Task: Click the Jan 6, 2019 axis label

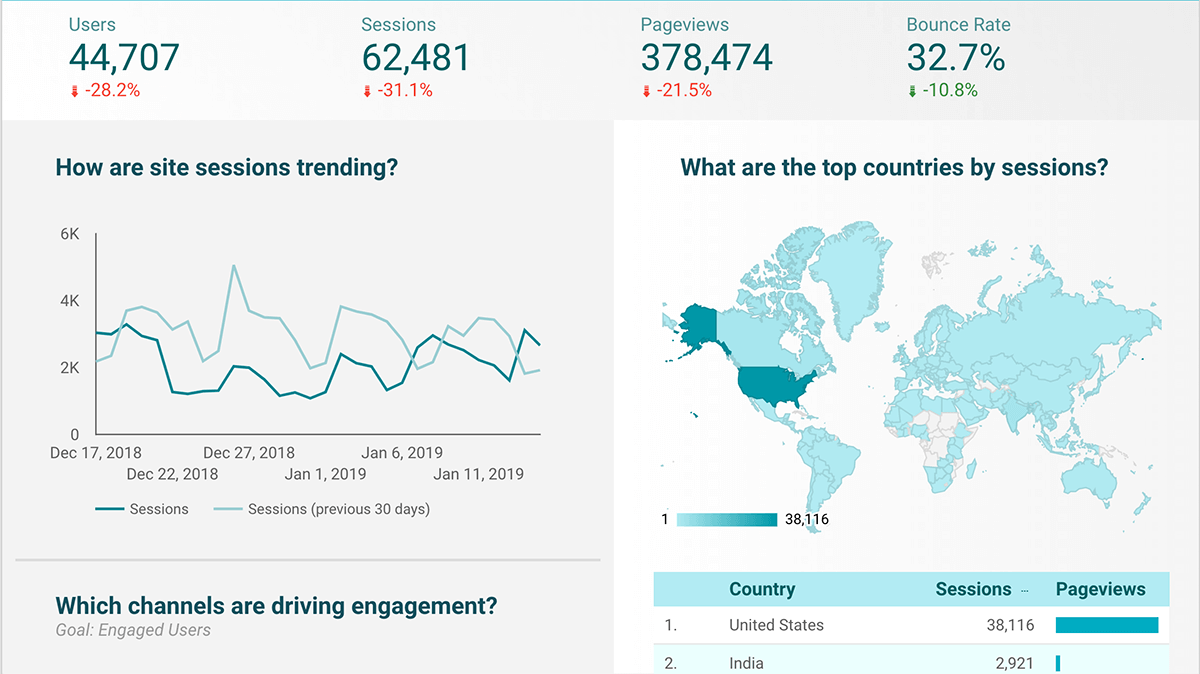Action: 402,453
